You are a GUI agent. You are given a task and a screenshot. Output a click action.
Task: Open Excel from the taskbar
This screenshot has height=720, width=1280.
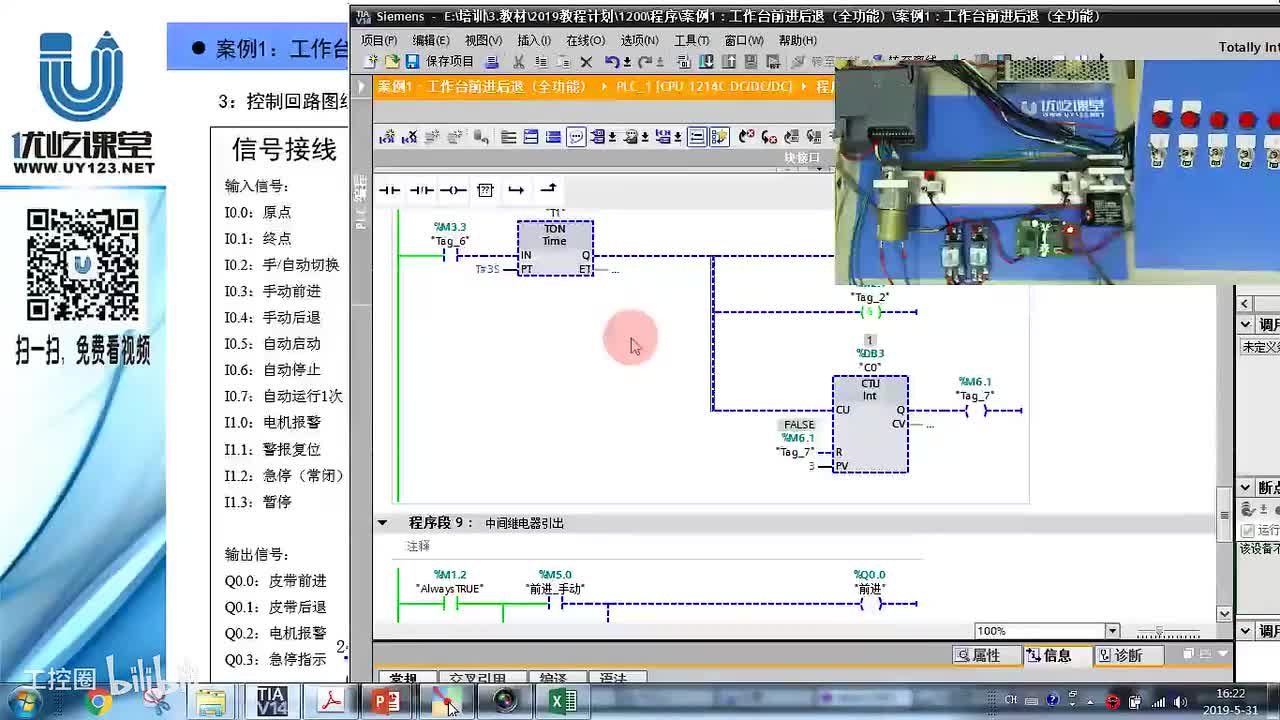click(x=562, y=702)
